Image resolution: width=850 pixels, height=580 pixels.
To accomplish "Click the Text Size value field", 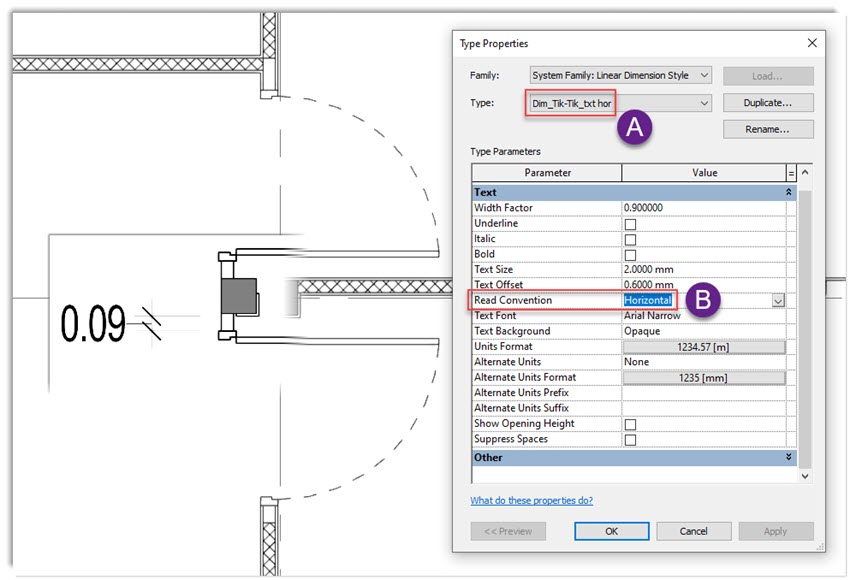I will pyautogui.click(x=703, y=270).
